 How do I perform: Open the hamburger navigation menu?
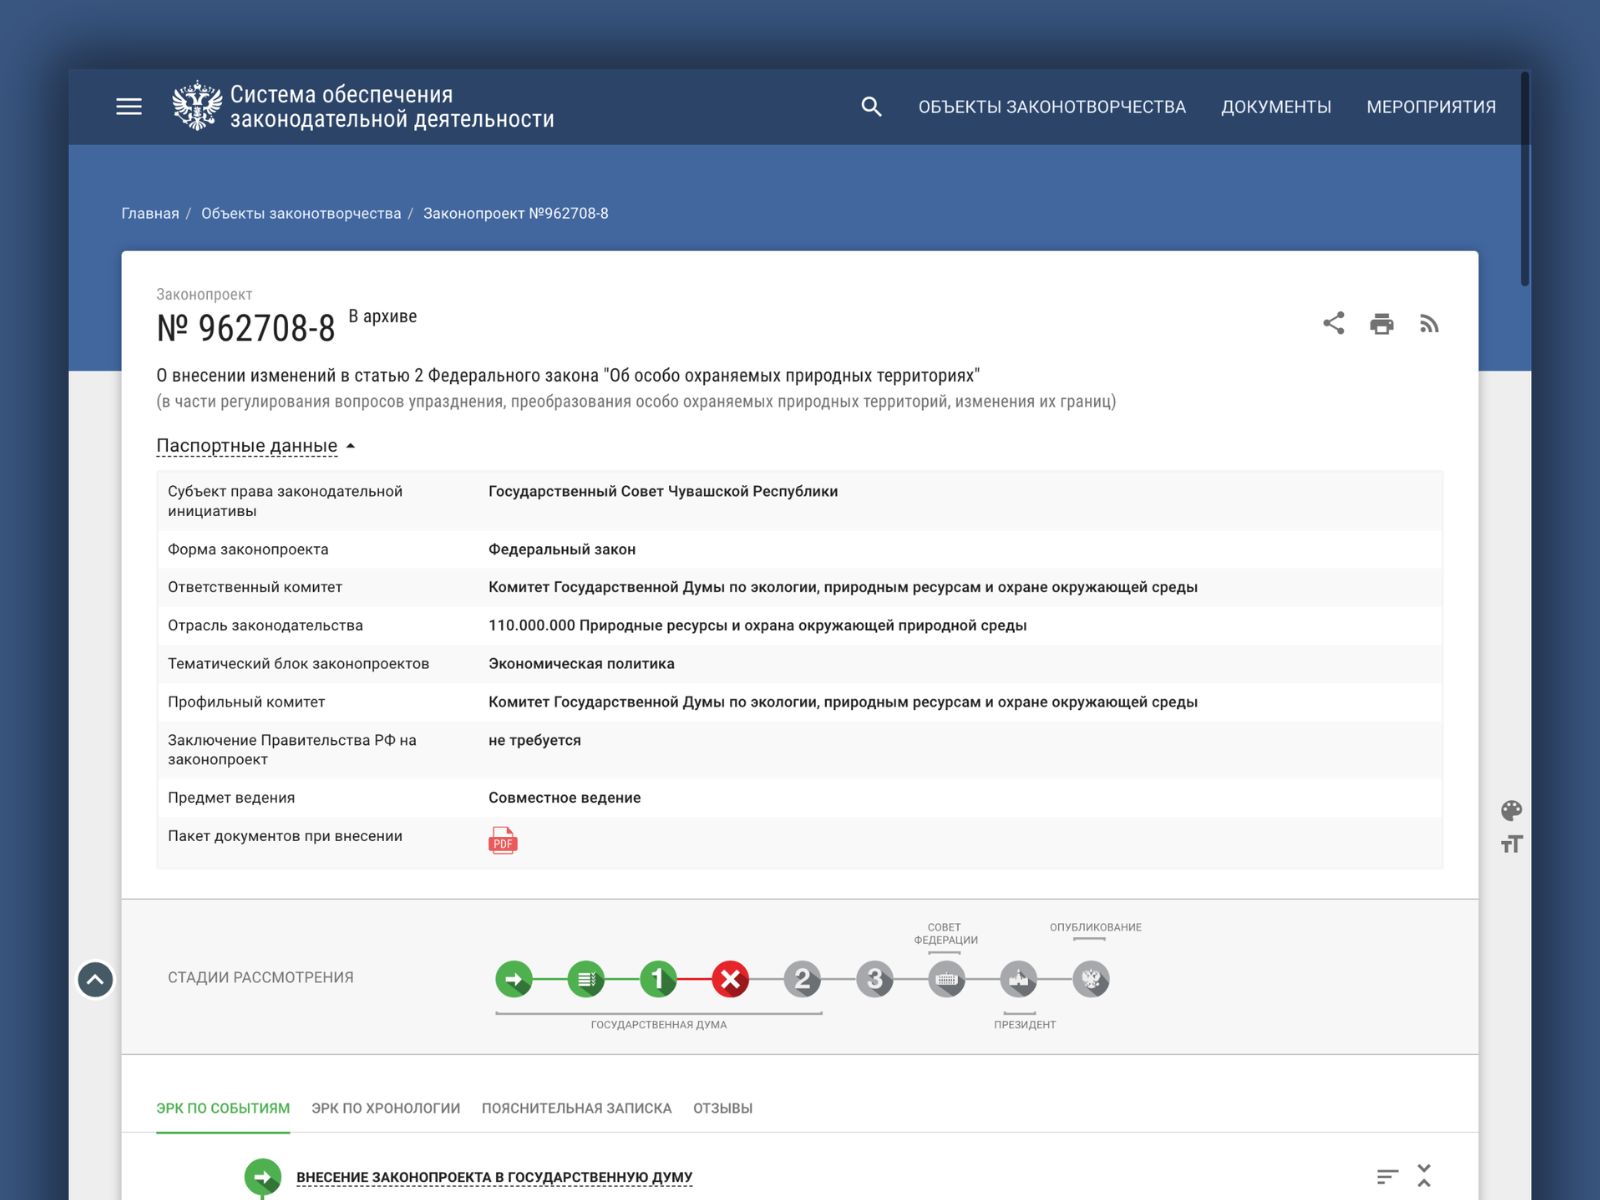(x=129, y=107)
